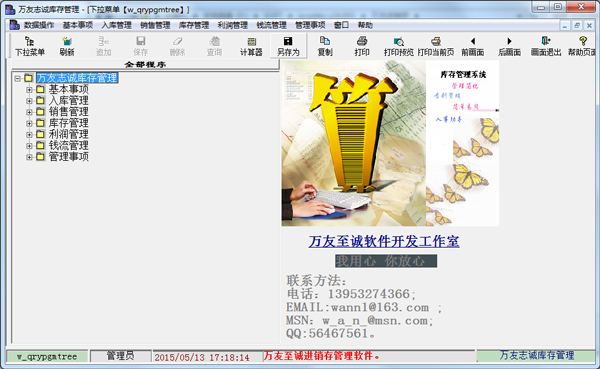This screenshot has height=369, width=600.
Task: Minimize the inner child window
Action: point(565,25)
